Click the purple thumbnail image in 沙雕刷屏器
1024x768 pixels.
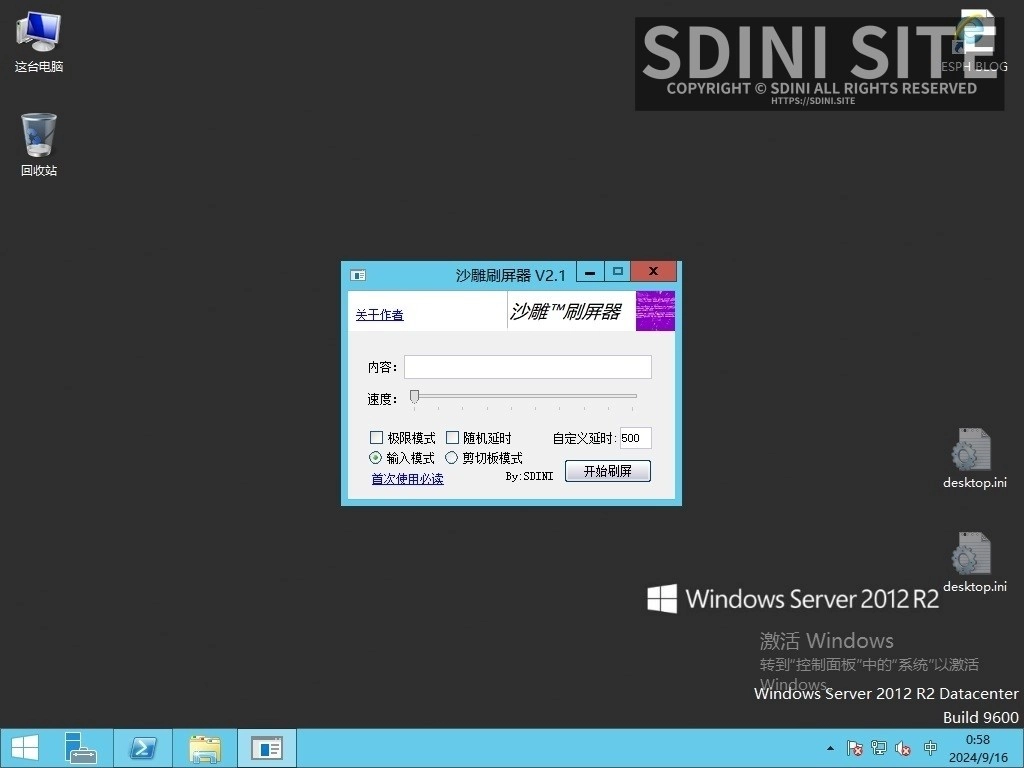tap(655, 311)
